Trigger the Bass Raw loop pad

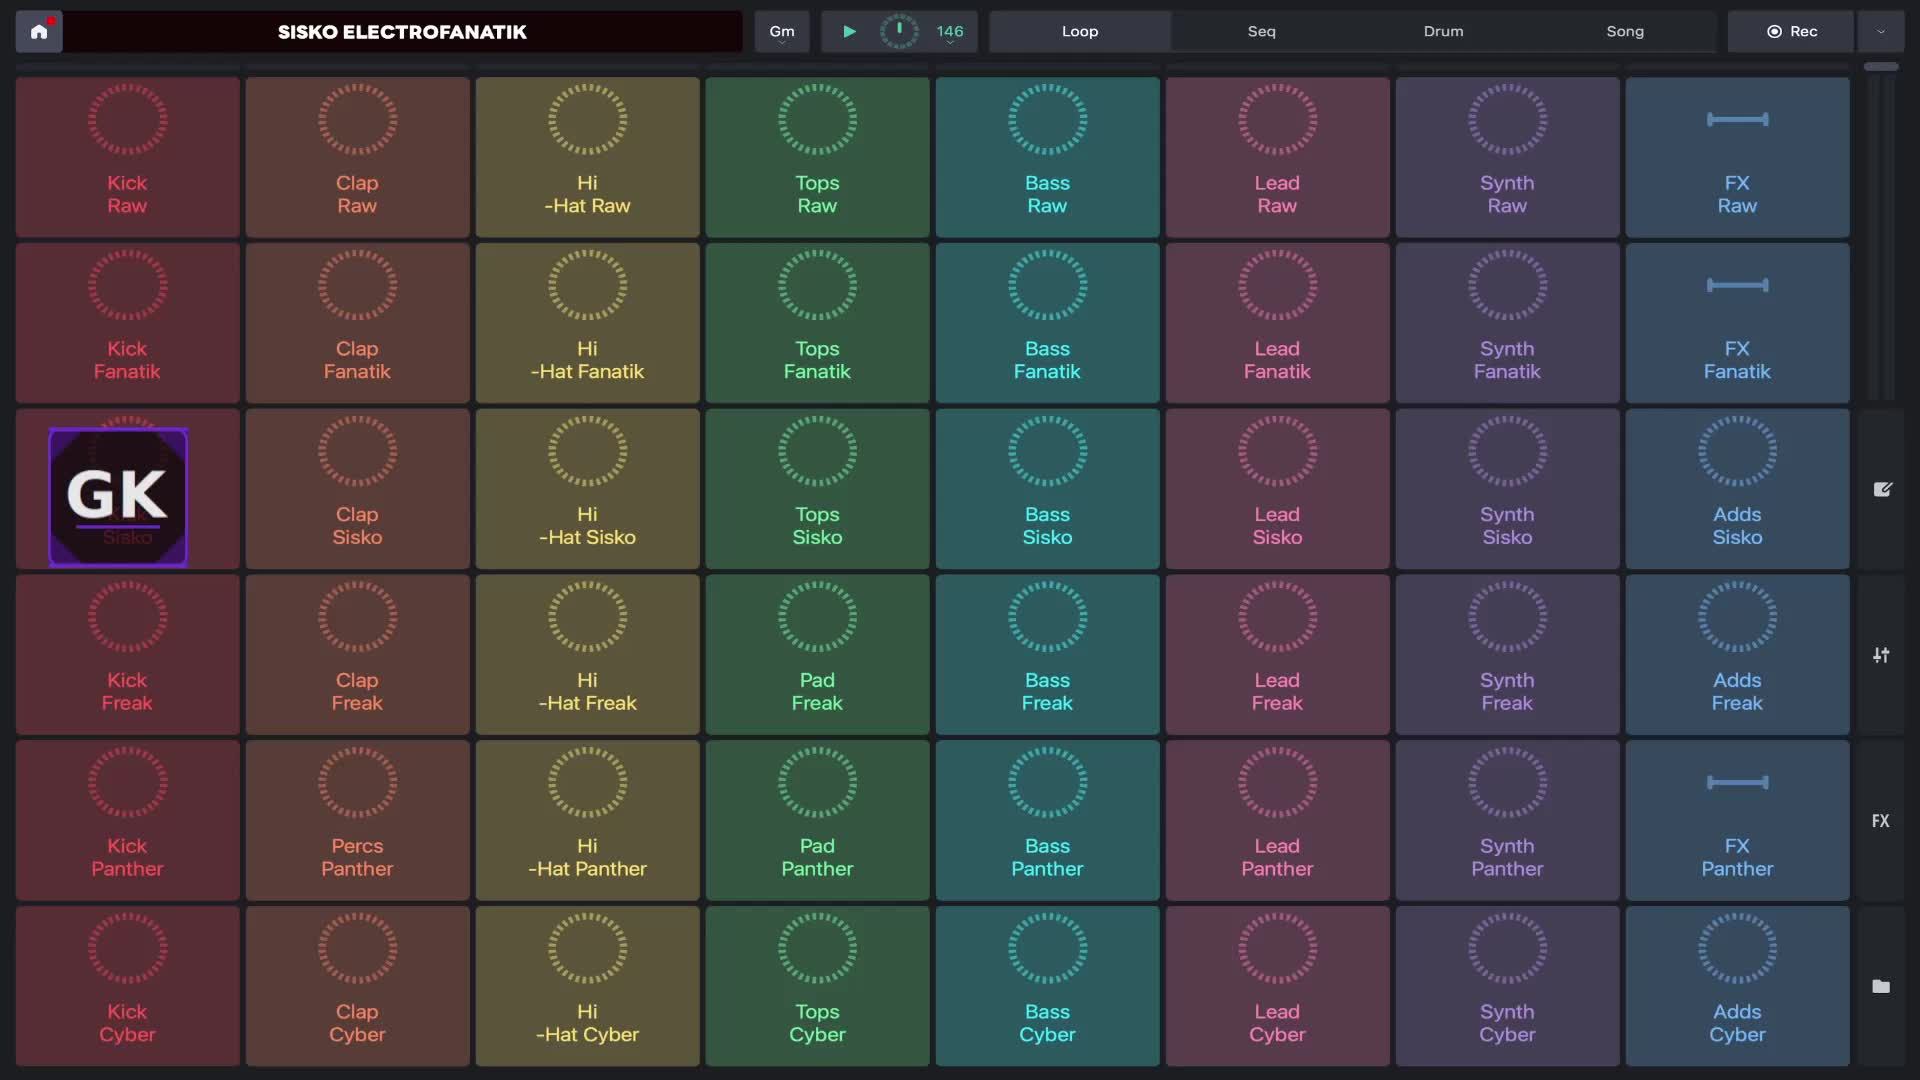[1048, 158]
